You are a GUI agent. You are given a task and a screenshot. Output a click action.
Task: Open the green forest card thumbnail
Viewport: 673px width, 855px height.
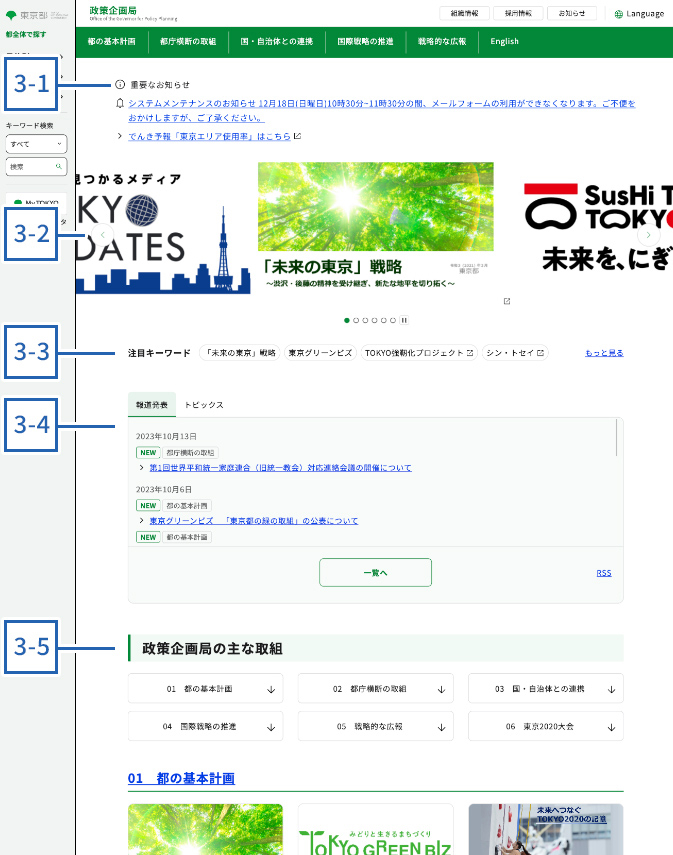click(x=206, y=829)
